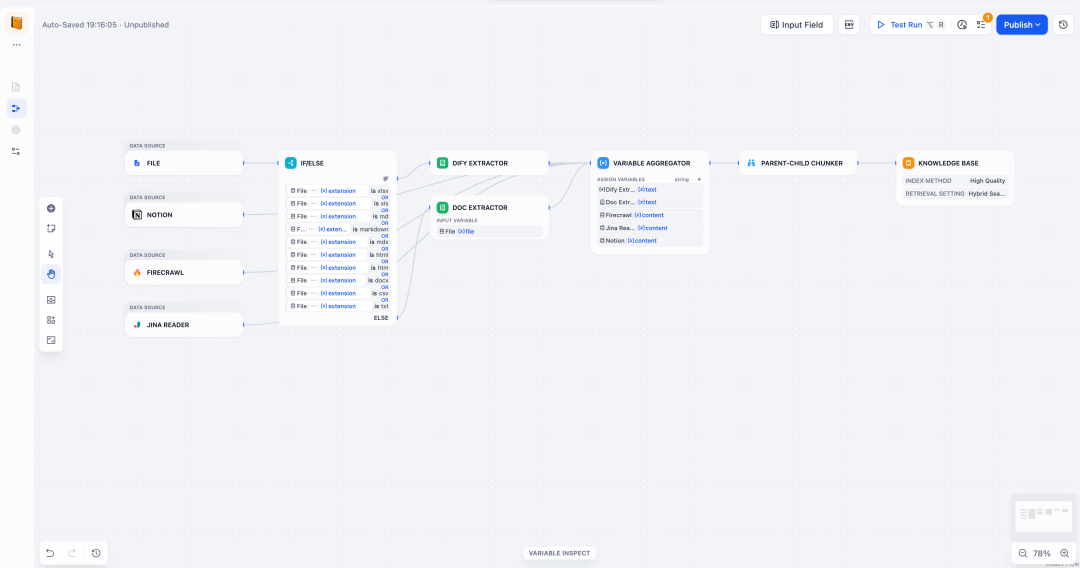Click the IF/ELSE node branch icon
The image size is (1080, 568).
[x=291, y=163]
